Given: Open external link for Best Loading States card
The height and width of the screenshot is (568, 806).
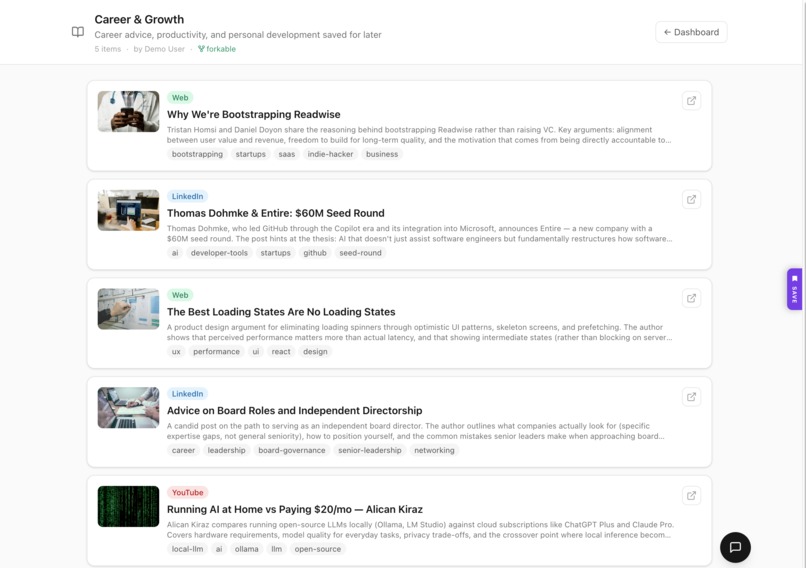Looking at the screenshot, I should point(691,298).
